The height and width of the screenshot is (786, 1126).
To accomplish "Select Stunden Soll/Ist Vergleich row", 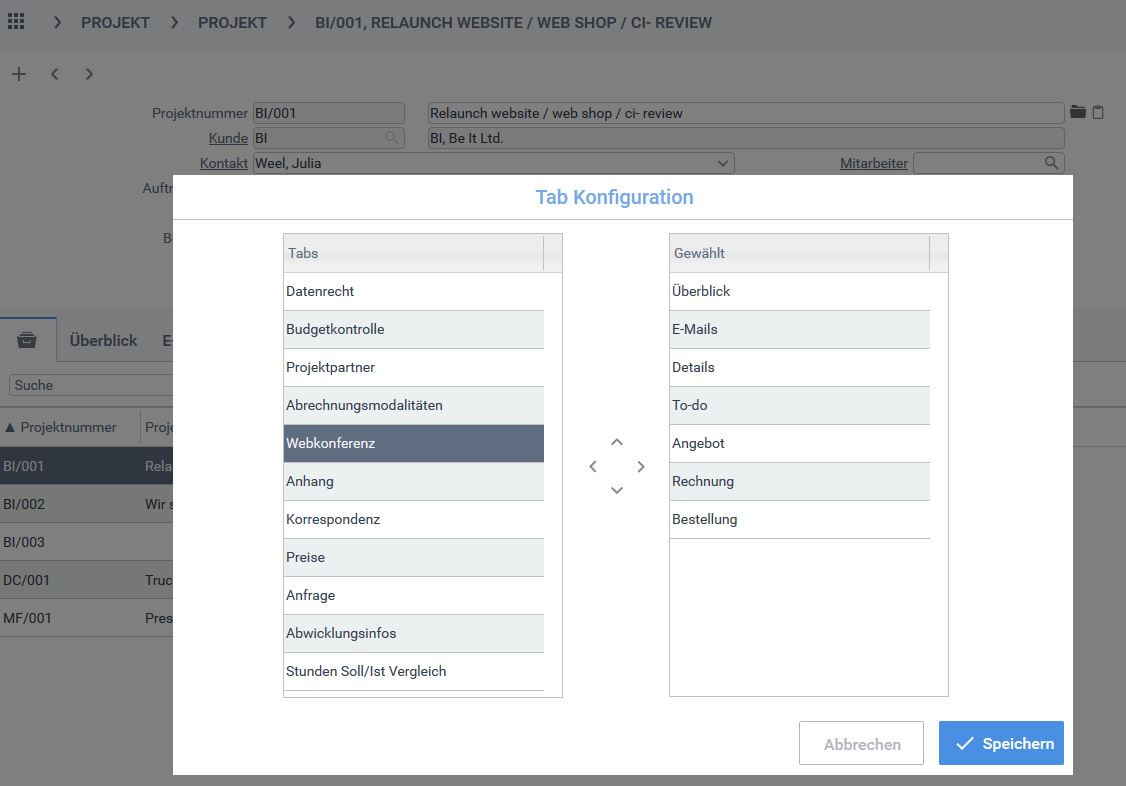I will pos(414,672).
